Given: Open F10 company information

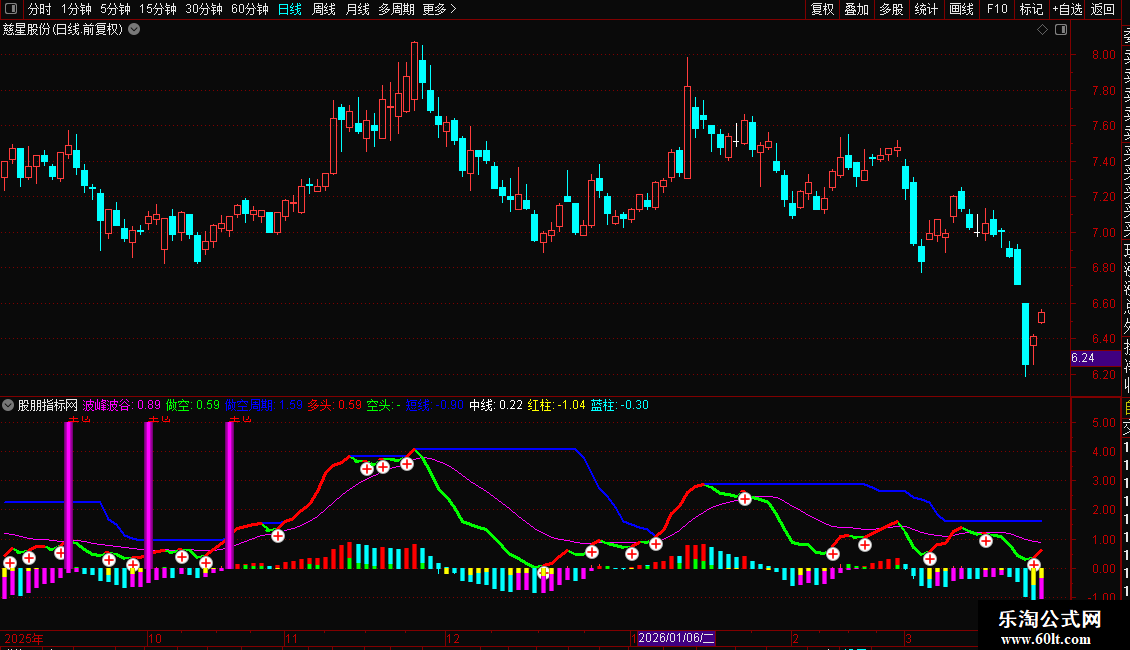Looking at the screenshot, I should 997,10.
